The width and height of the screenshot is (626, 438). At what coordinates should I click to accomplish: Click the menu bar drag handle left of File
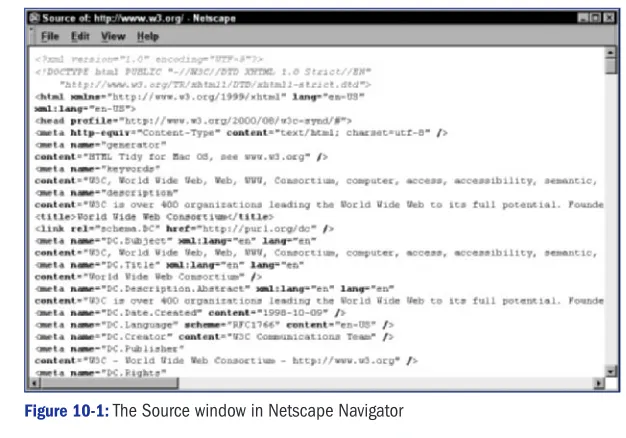[x=32, y=36]
